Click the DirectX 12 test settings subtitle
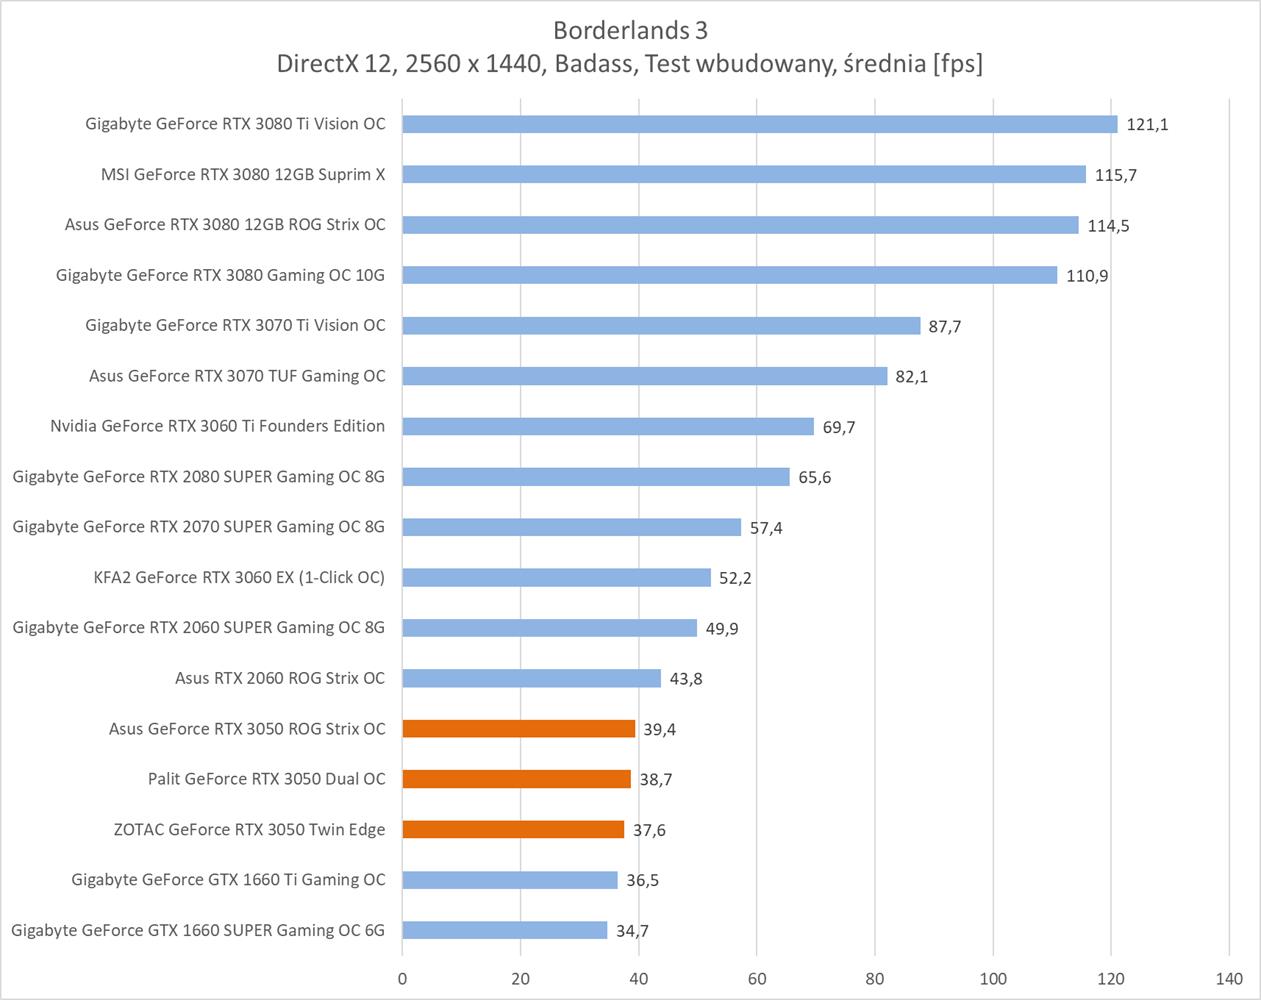The image size is (1261, 1000). pos(630,64)
